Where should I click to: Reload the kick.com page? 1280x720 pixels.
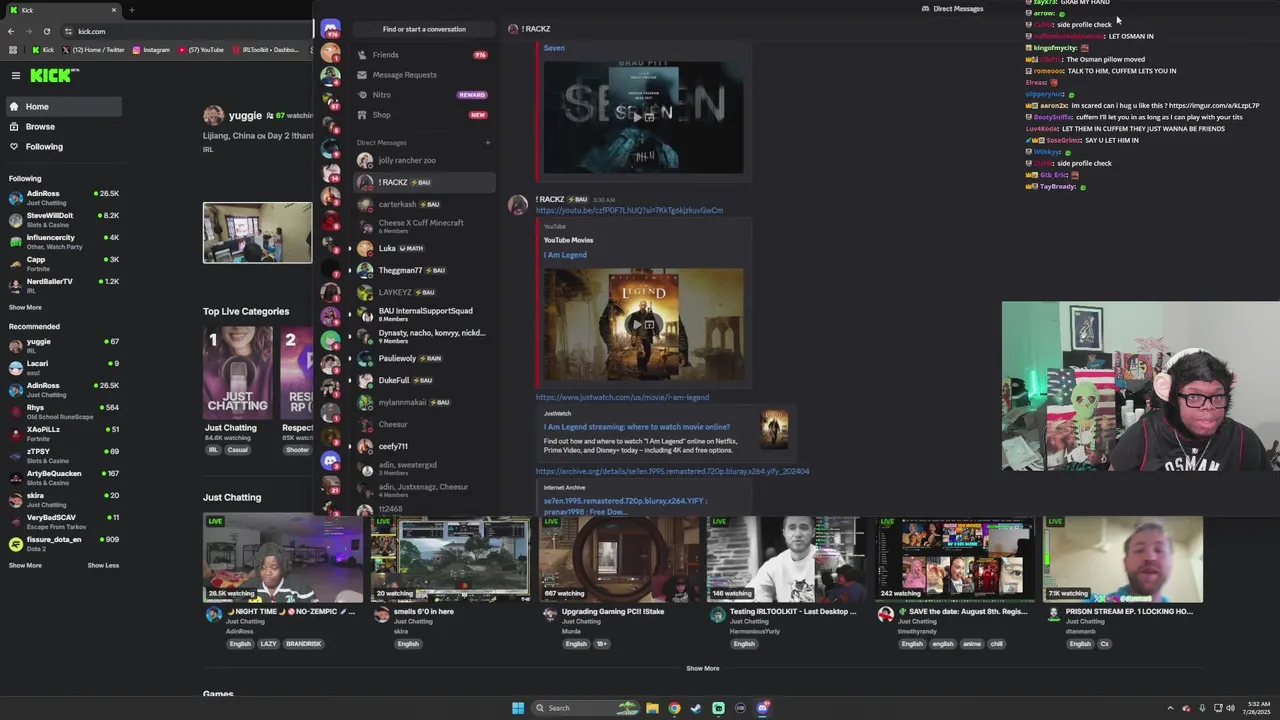46,31
